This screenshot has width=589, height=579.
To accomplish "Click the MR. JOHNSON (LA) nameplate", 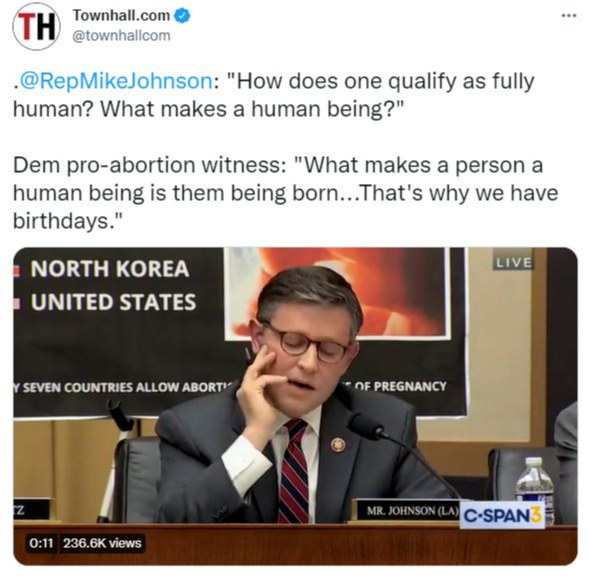I will (412, 510).
